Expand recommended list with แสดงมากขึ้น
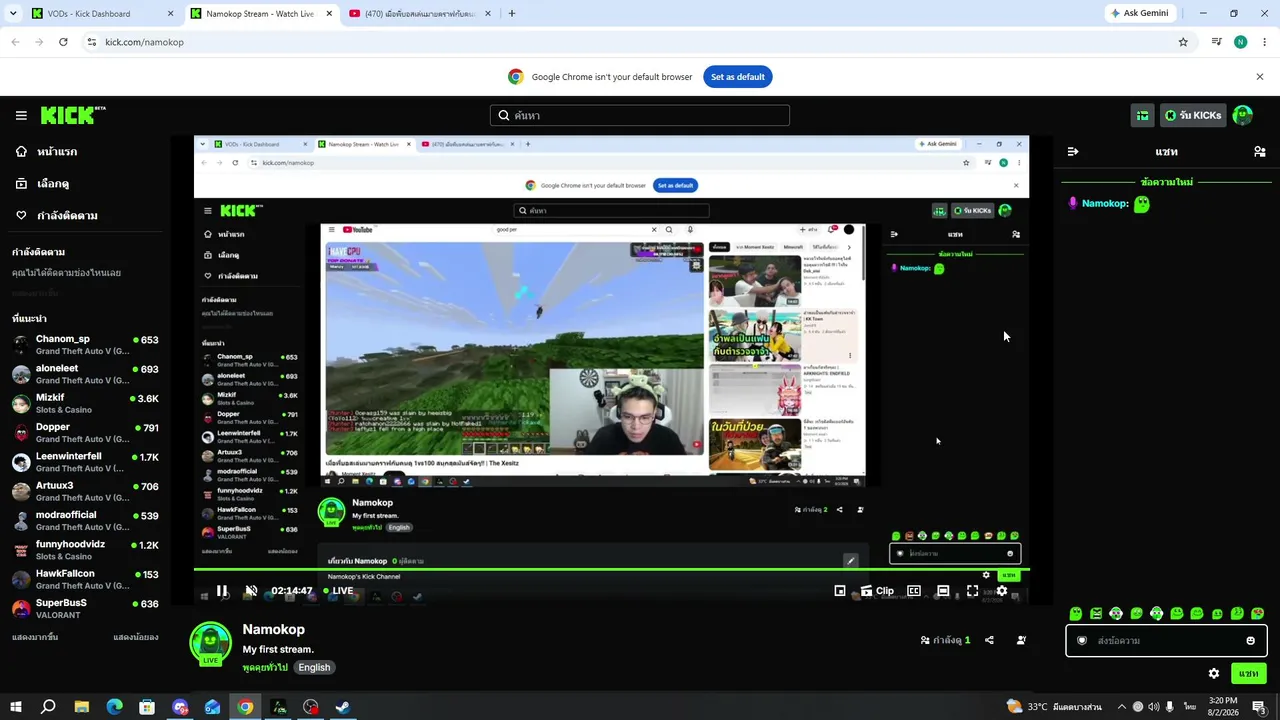The height and width of the screenshot is (720, 1280). point(37,637)
